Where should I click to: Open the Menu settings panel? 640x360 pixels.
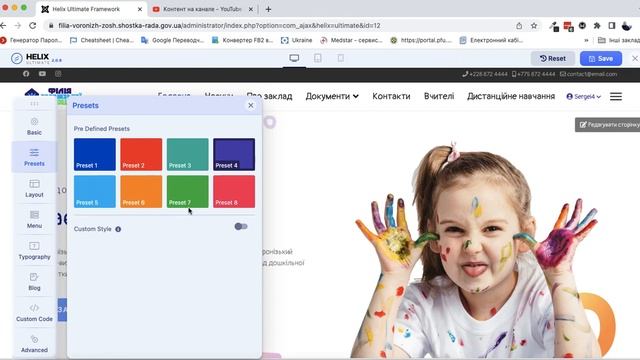point(34,219)
